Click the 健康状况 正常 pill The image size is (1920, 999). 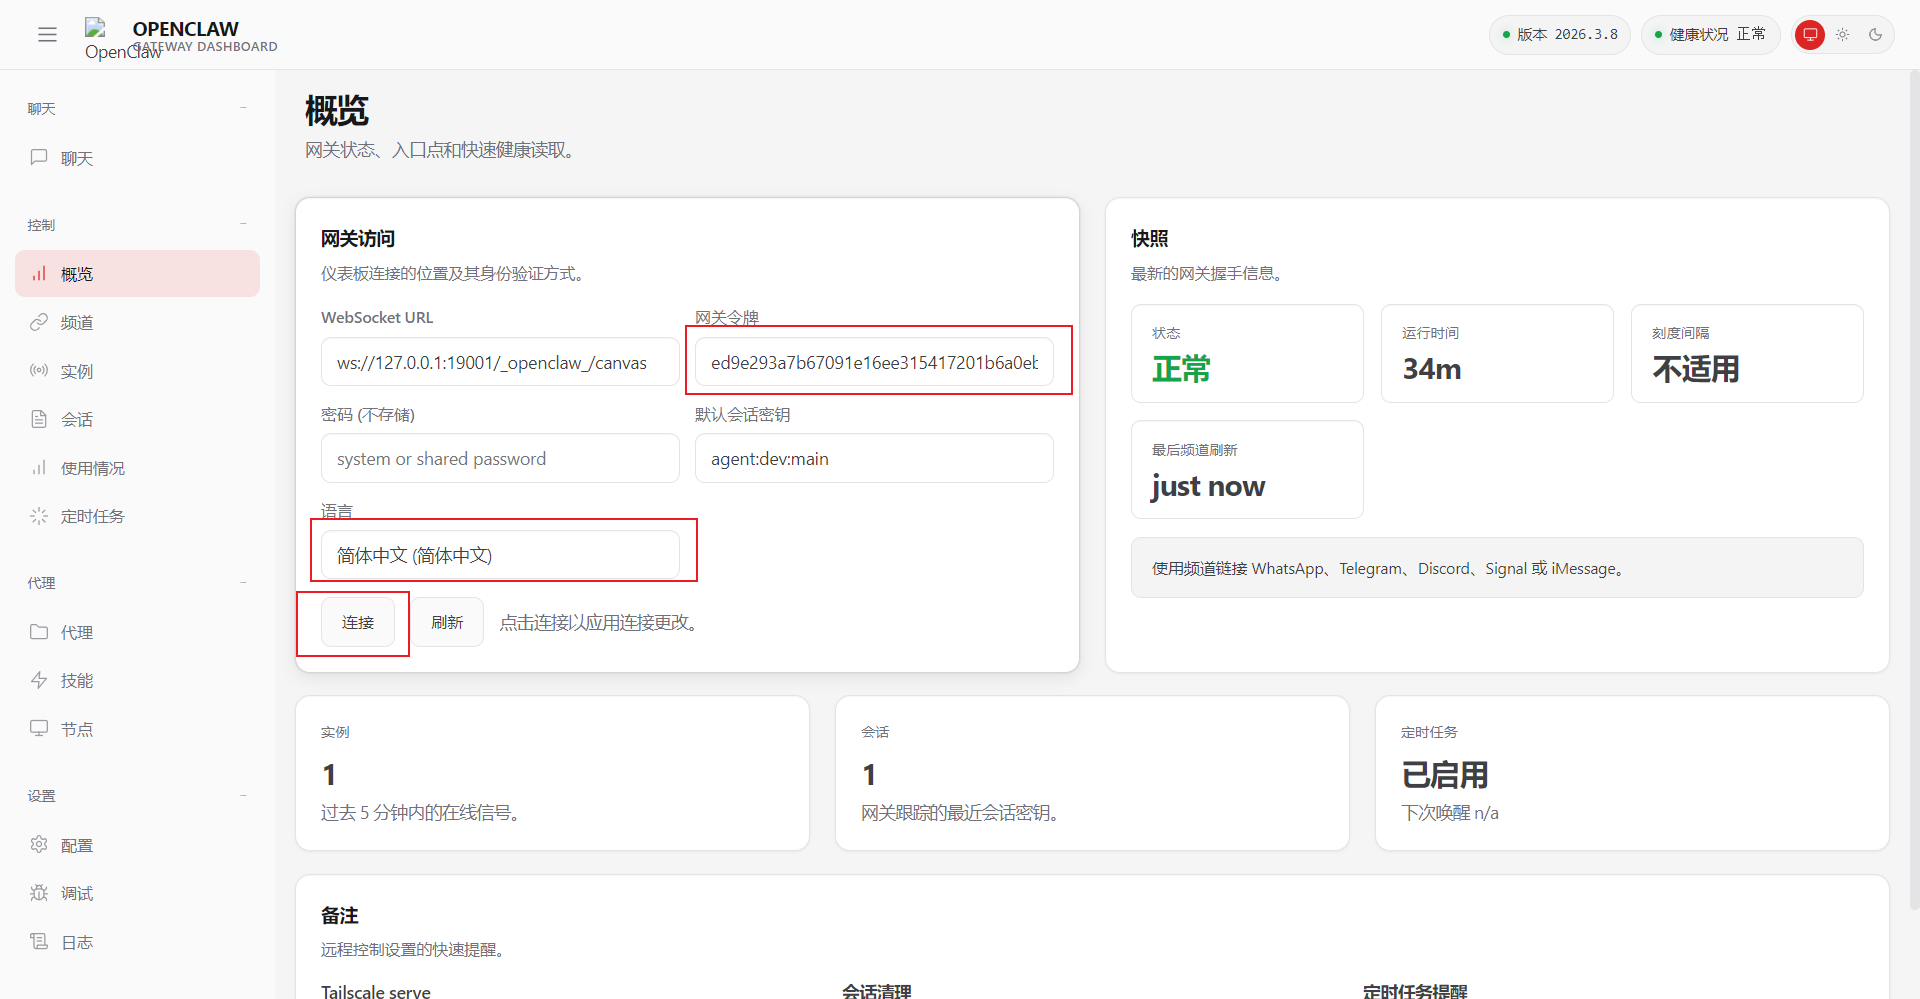pos(1711,35)
